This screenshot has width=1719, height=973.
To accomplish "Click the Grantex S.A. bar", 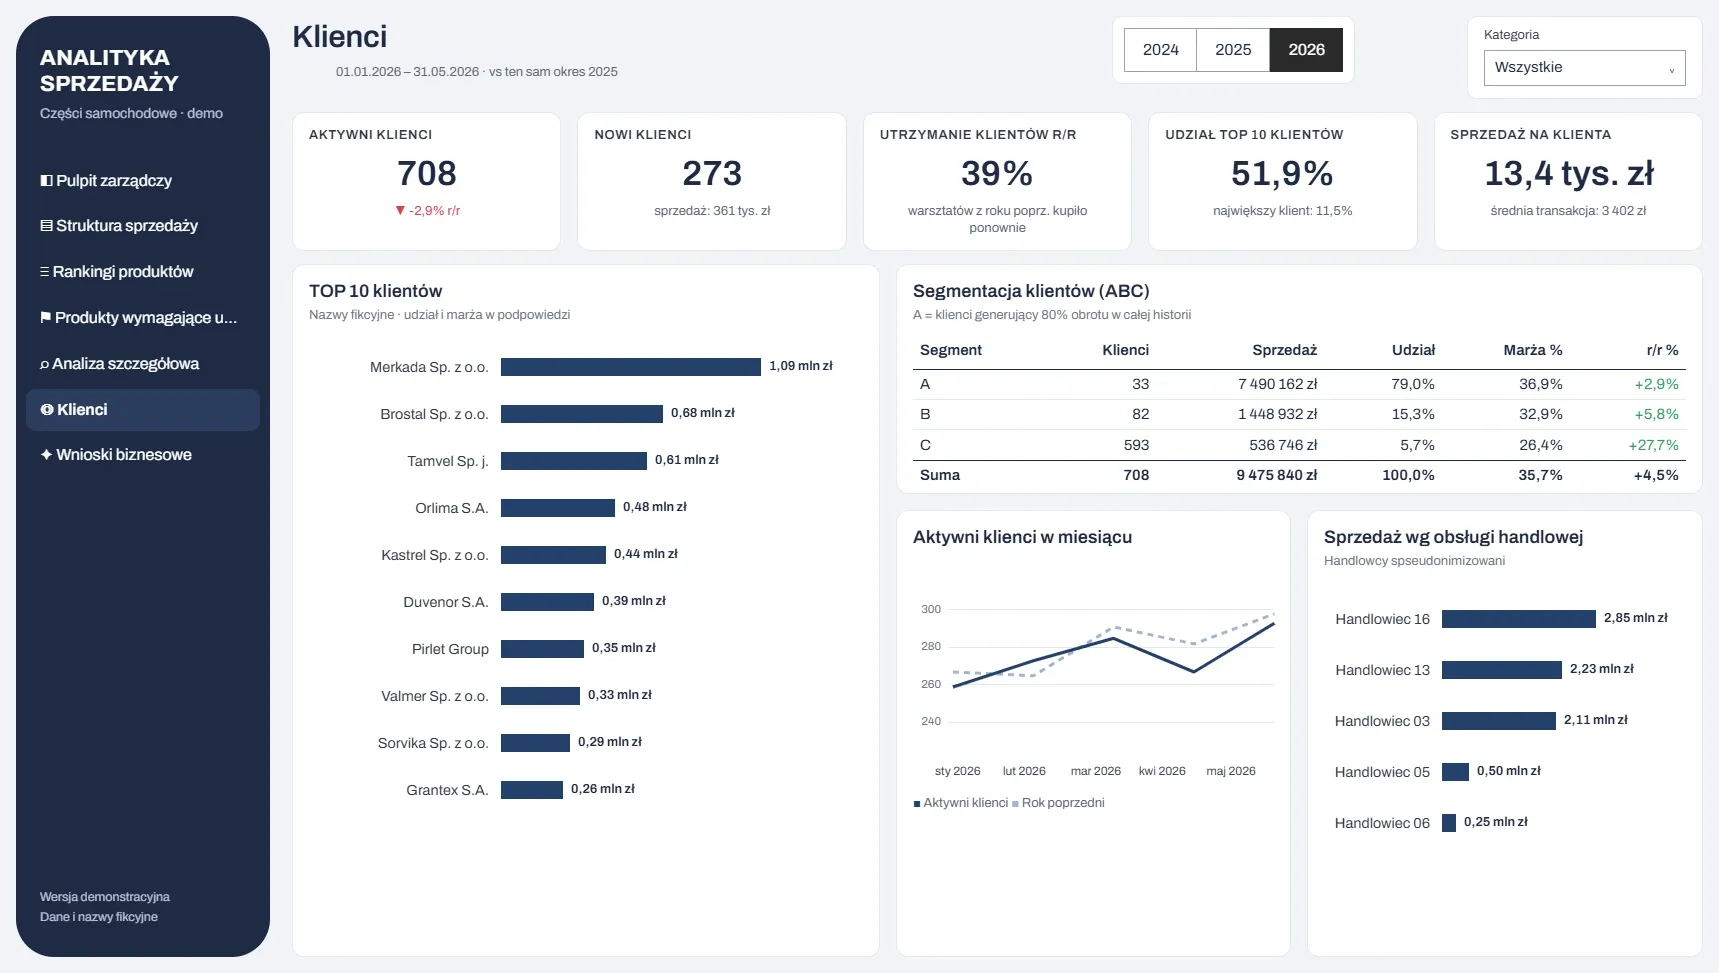I will coord(532,790).
